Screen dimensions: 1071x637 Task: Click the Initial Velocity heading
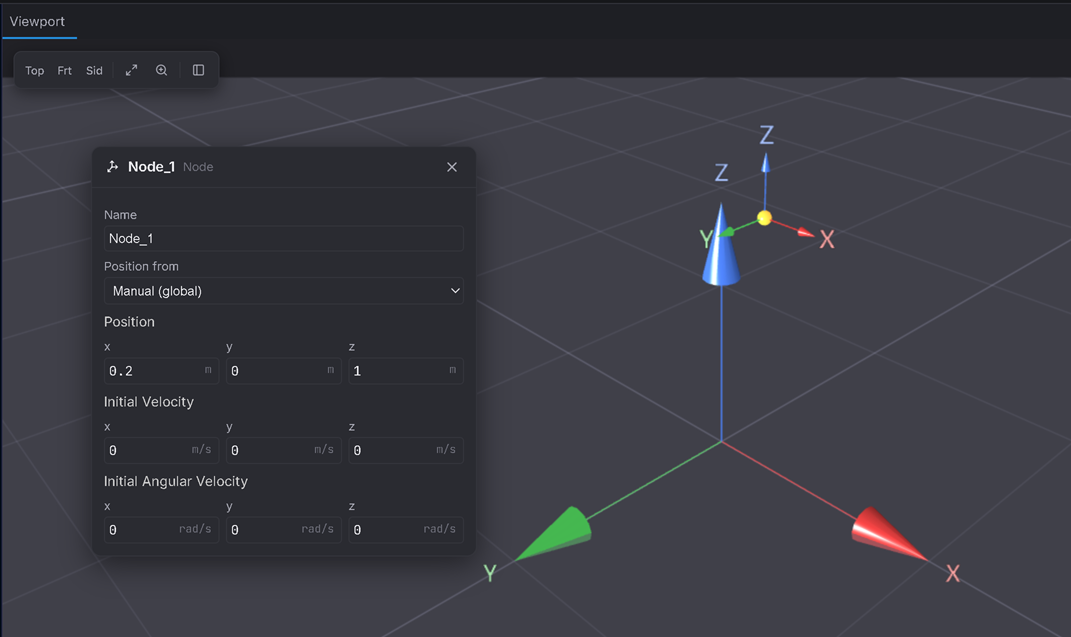click(x=149, y=401)
